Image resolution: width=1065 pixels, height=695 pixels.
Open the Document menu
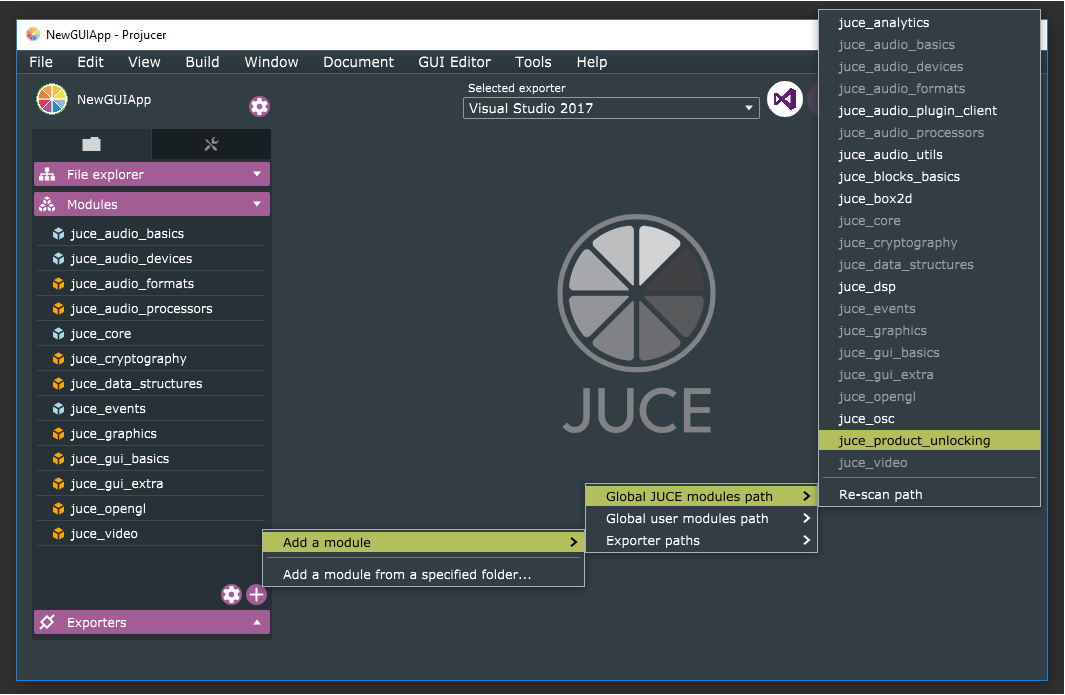tap(358, 62)
